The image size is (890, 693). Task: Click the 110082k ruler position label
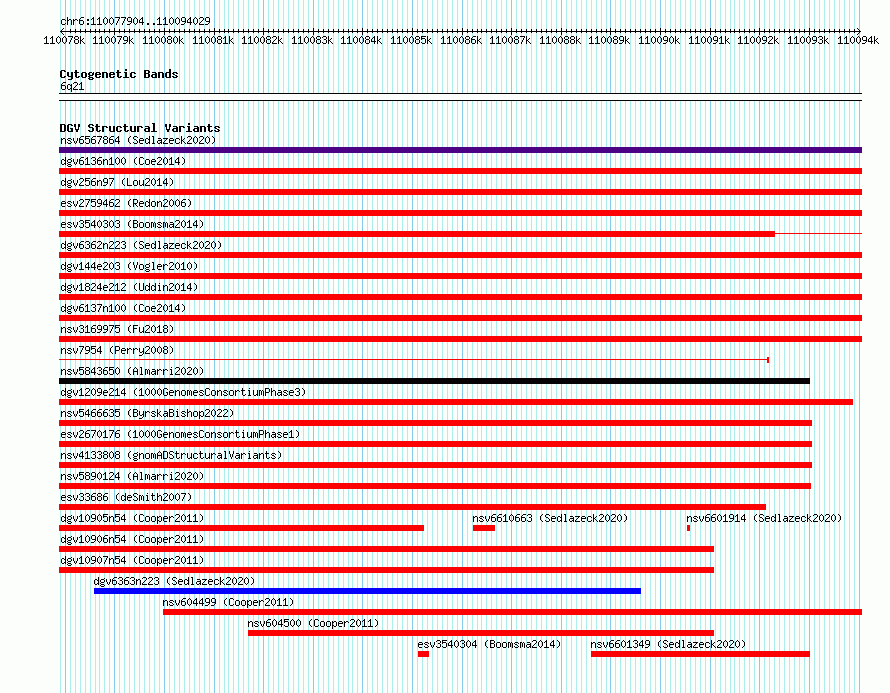[x=262, y=40]
